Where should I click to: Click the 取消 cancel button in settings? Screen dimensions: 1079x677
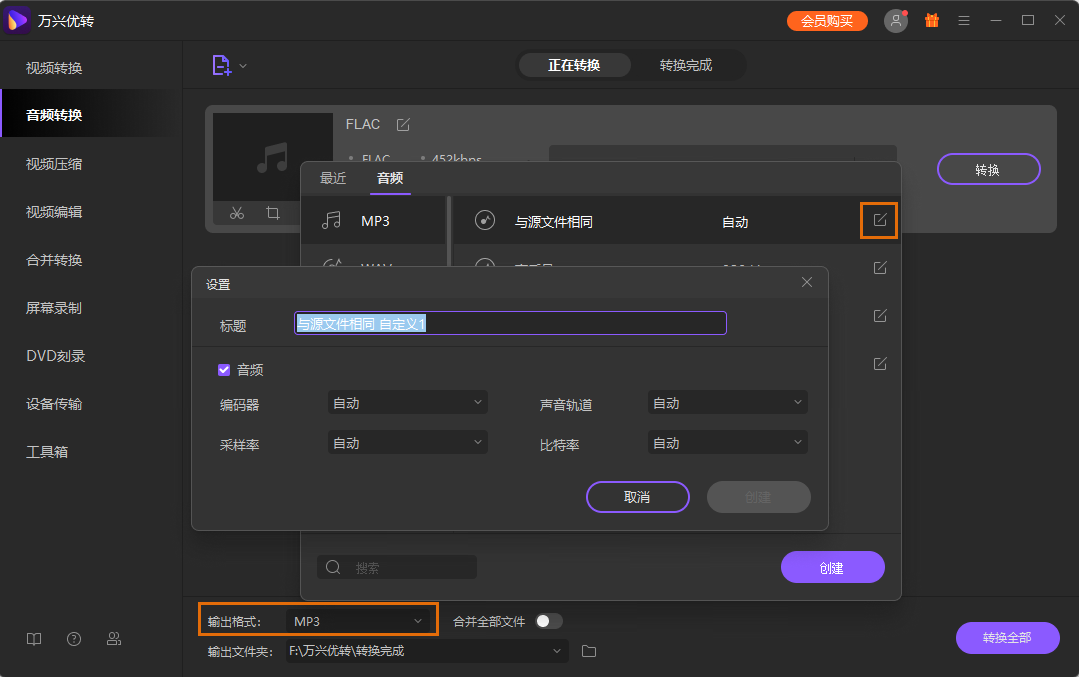(x=637, y=497)
